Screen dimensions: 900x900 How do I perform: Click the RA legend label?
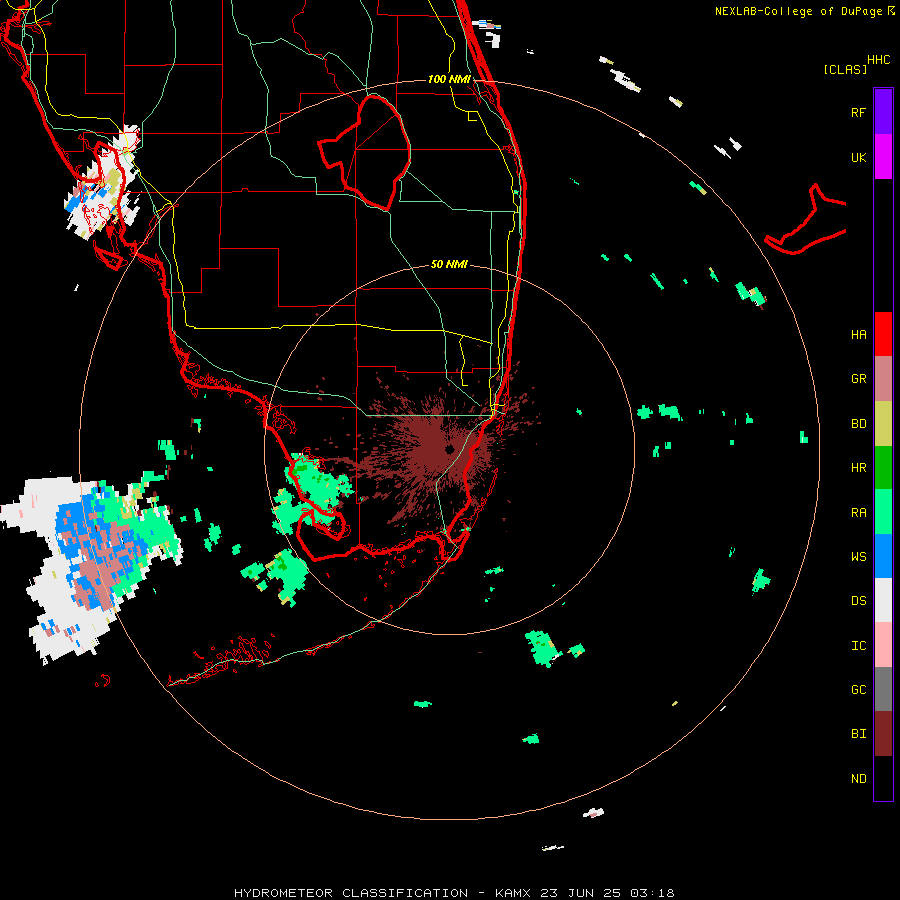pyautogui.click(x=858, y=513)
